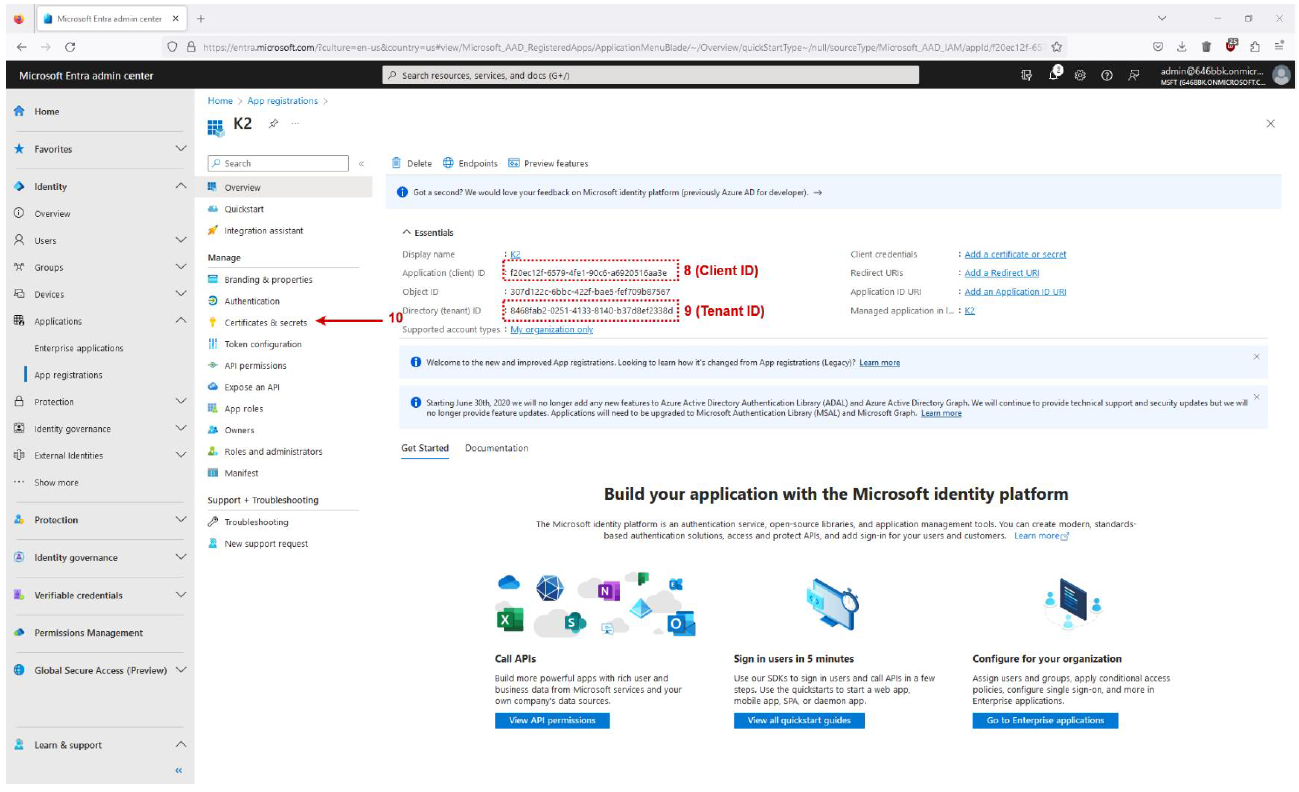The height and width of the screenshot is (792, 1299).
Task: Click the Preview features icon
Action: (x=514, y=163)
